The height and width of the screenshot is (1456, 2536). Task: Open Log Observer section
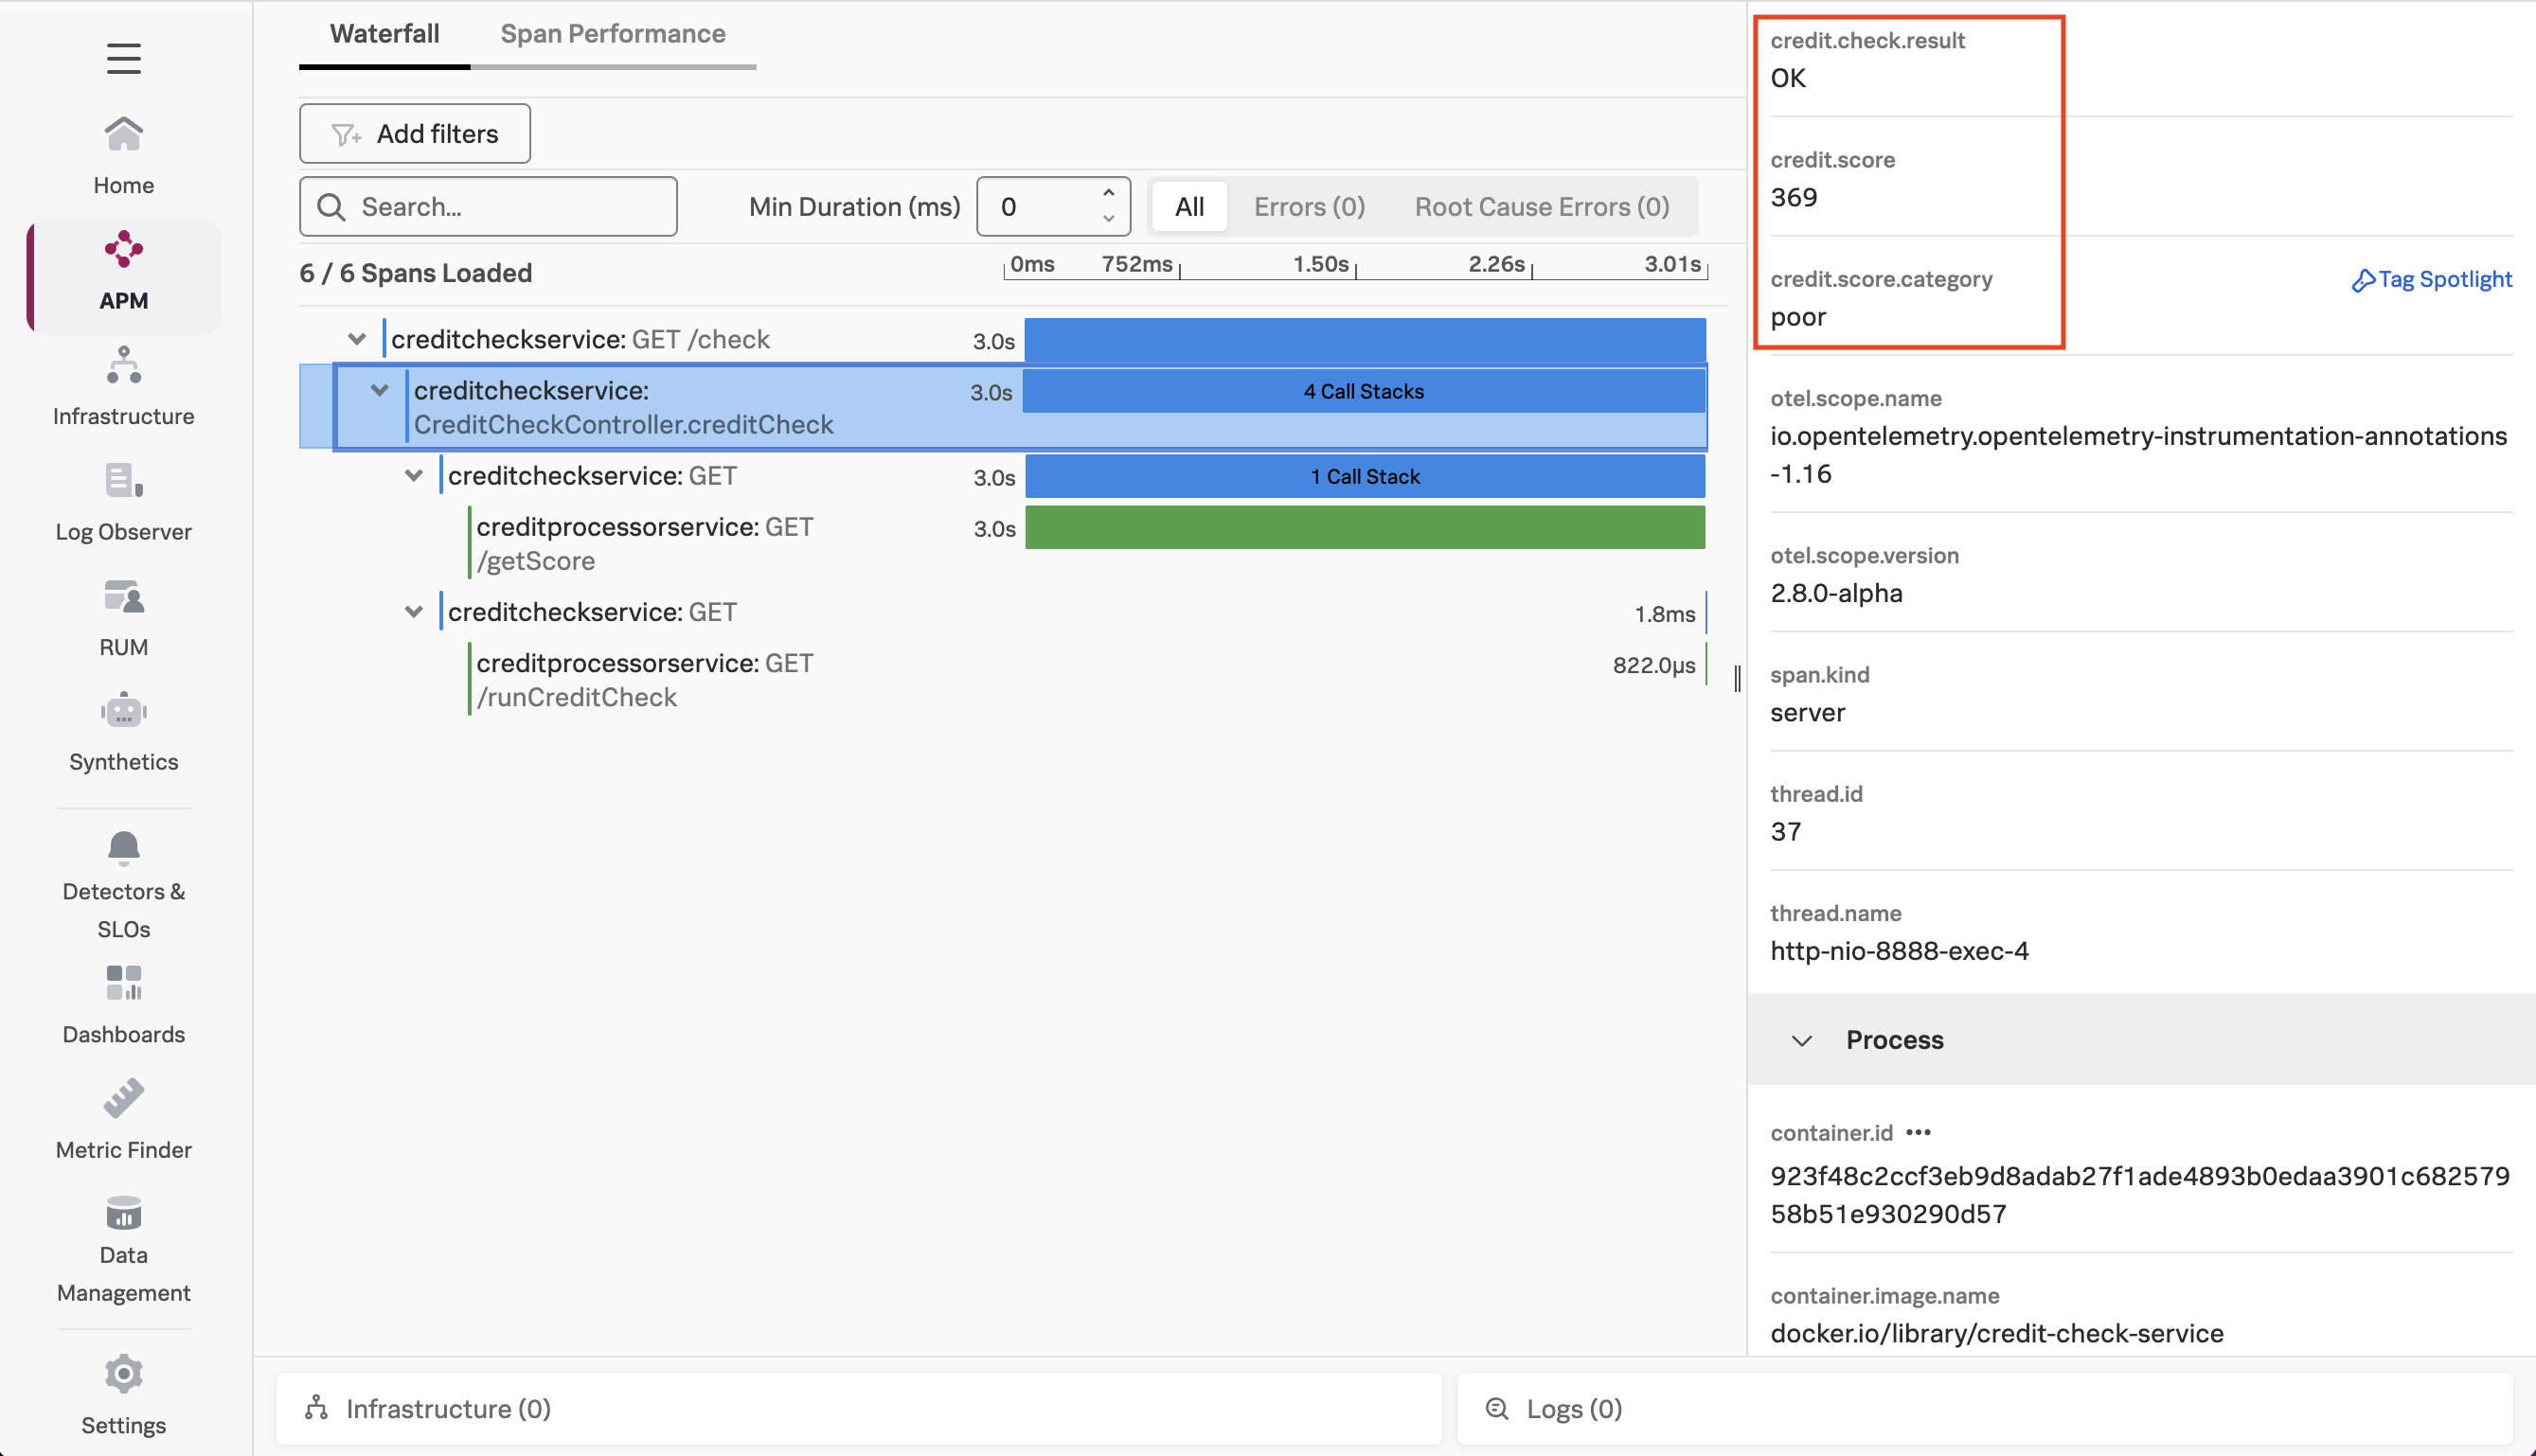coord(123,501)
